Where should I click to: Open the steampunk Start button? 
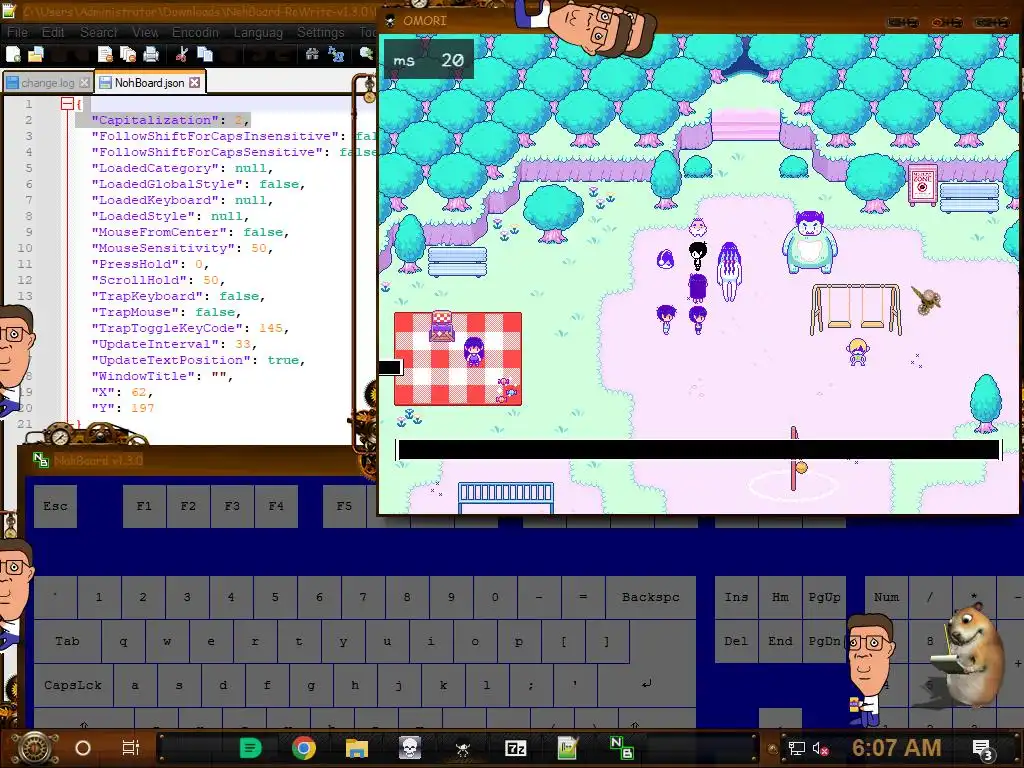tap(35, 748)
